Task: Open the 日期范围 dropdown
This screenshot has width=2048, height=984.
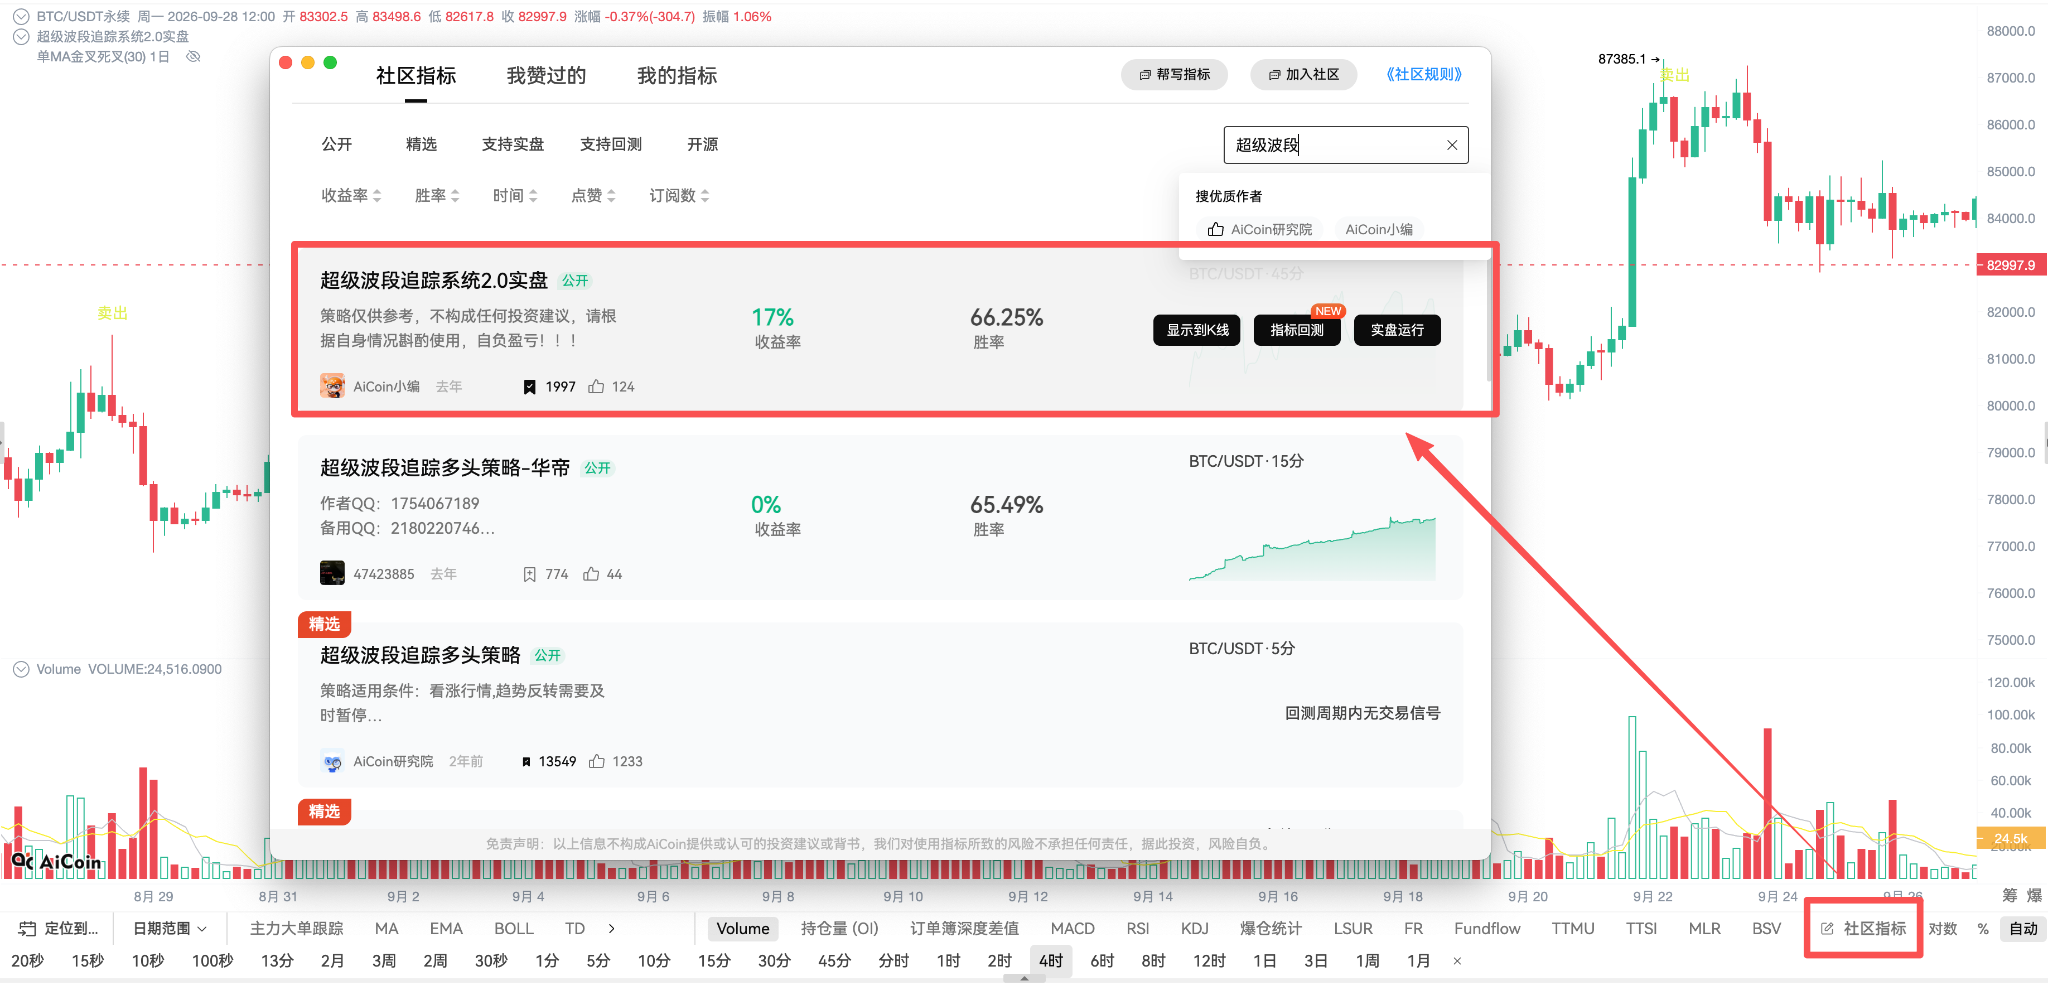Action: pyautogui.click(x=170, y=929)
